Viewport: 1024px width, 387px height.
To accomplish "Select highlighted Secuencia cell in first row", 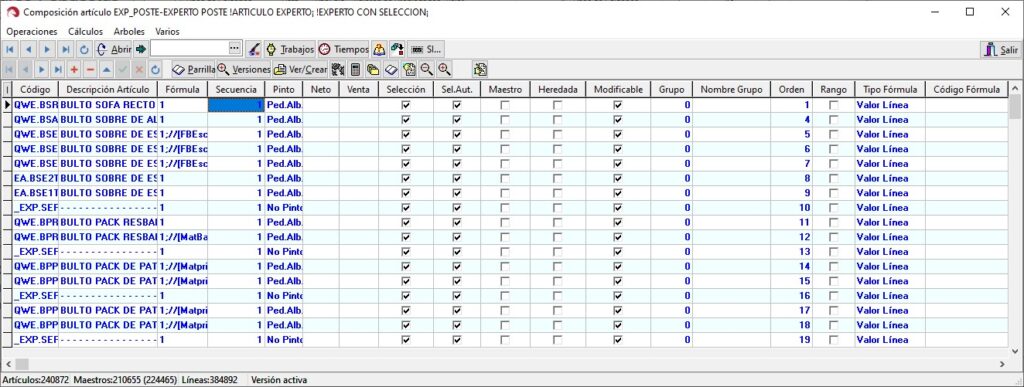I will click(236, 105).
